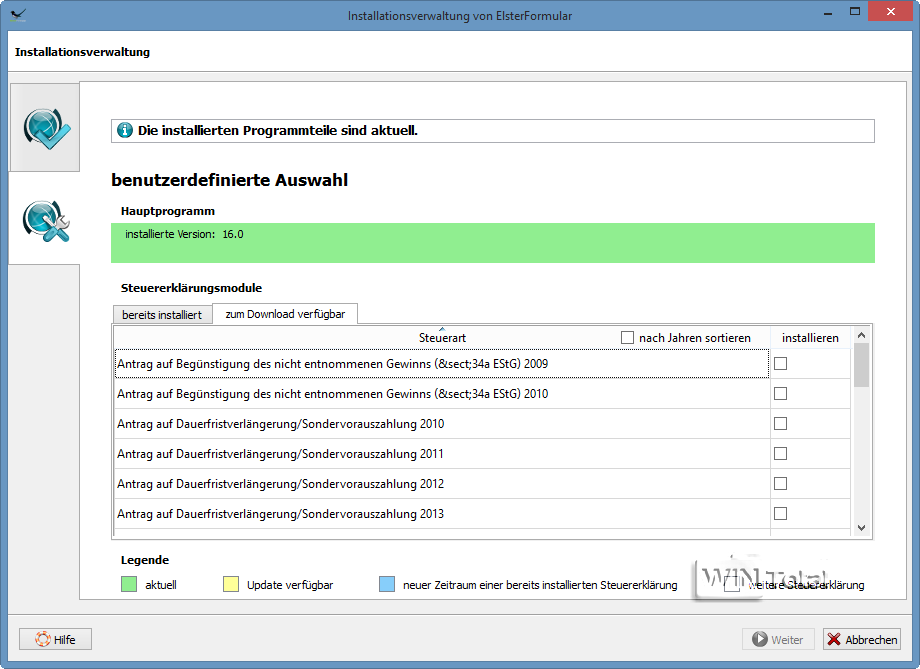Click the Abbrechen button

coord(861,639)
